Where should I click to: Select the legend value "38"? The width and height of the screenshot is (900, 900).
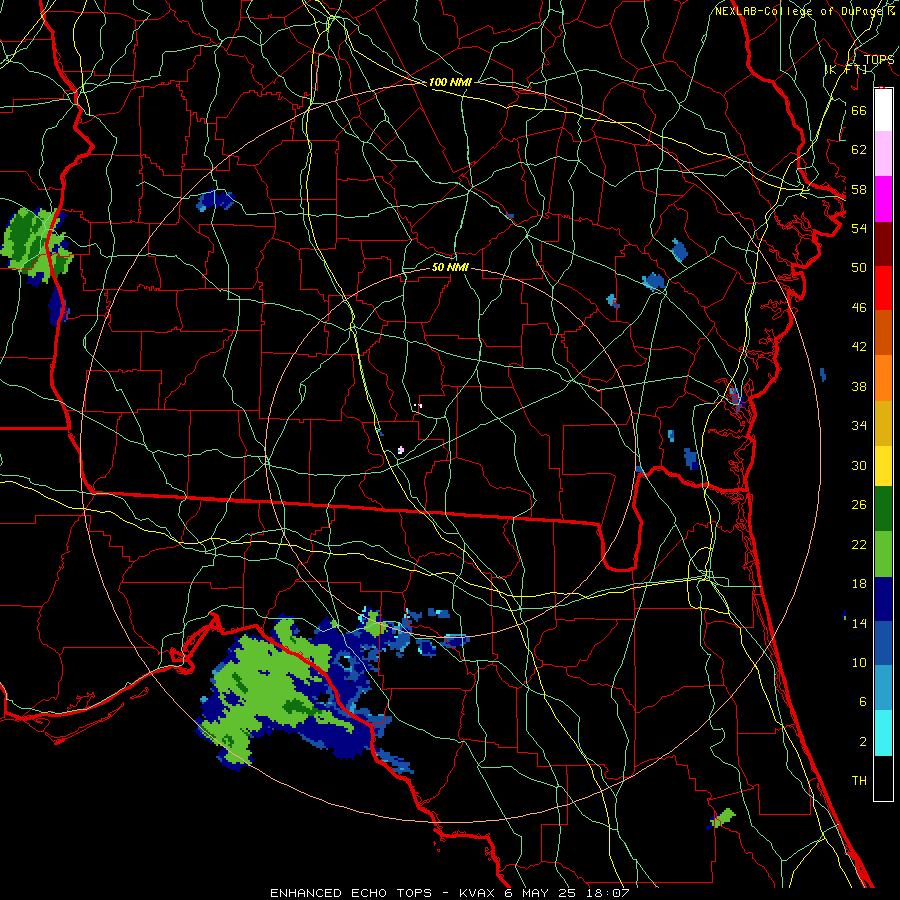(859, 386)
